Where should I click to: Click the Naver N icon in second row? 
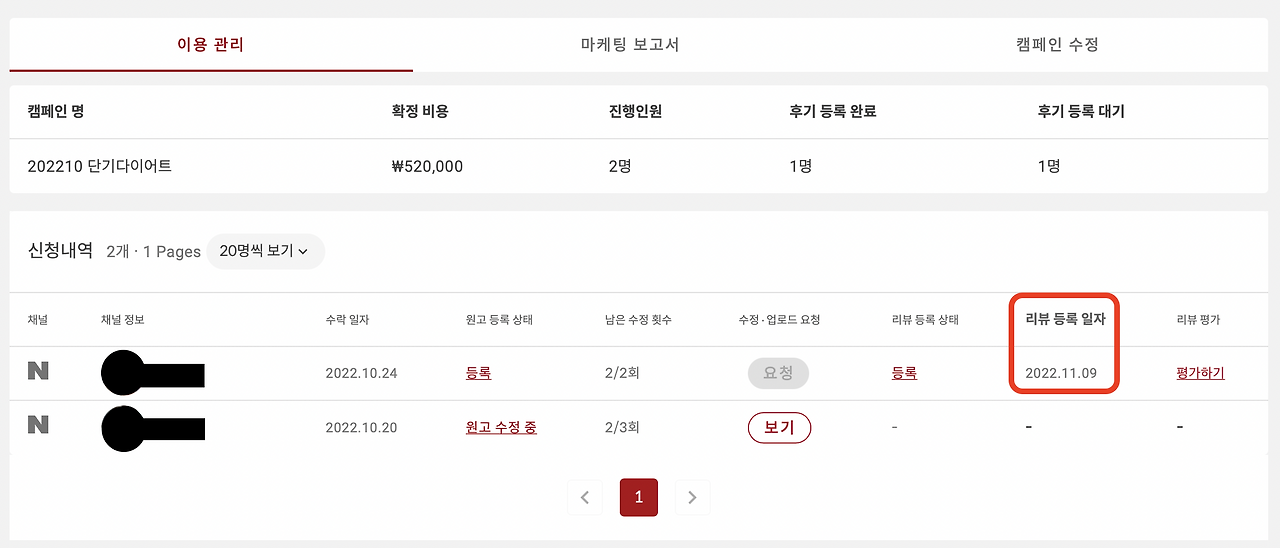coord(38,425)
